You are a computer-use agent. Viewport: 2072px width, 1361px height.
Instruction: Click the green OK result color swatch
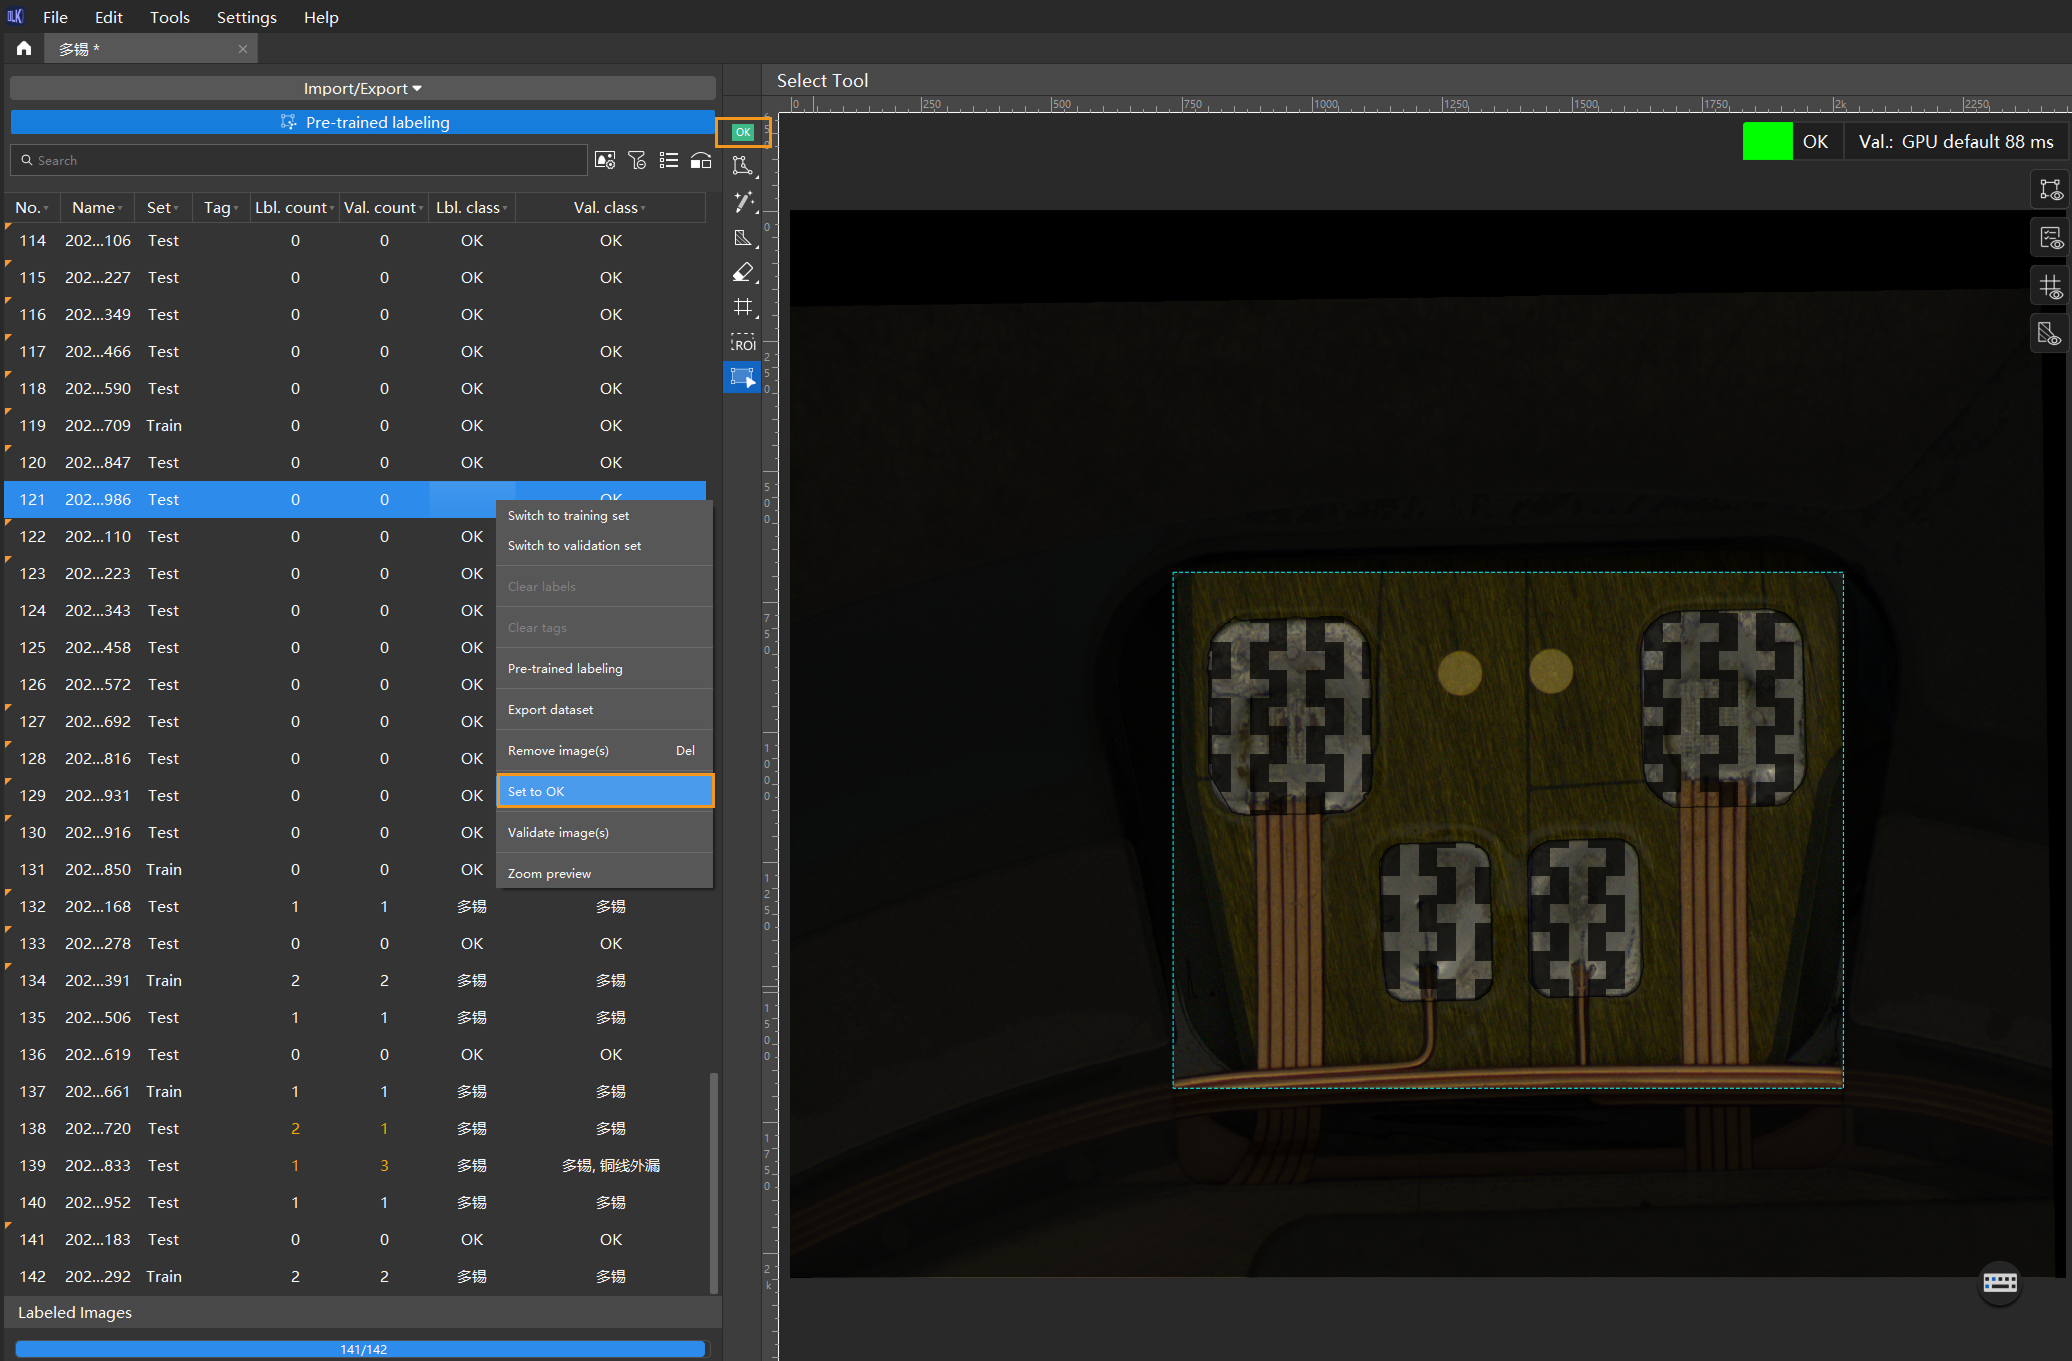tap(1767, 142)
